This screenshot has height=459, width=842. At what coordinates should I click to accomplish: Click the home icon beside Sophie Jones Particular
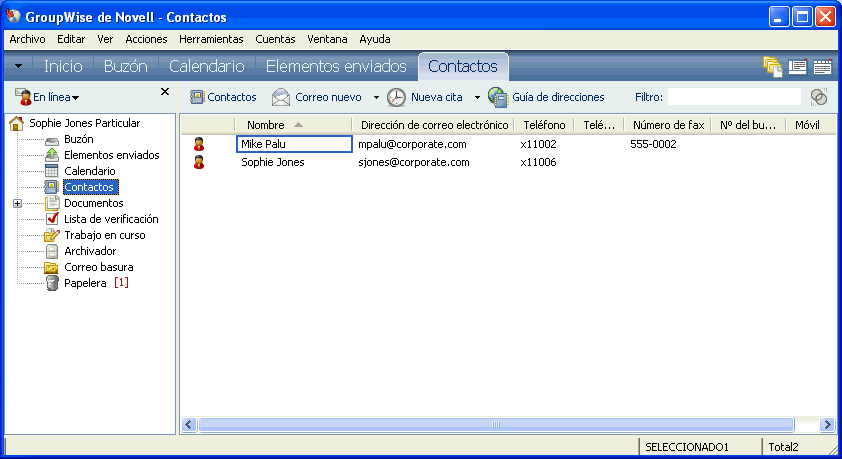click(x=17, y=123)
